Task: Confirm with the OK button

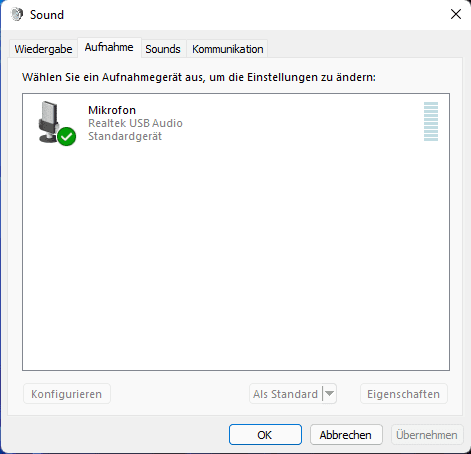Action: (x=265, y=435)
